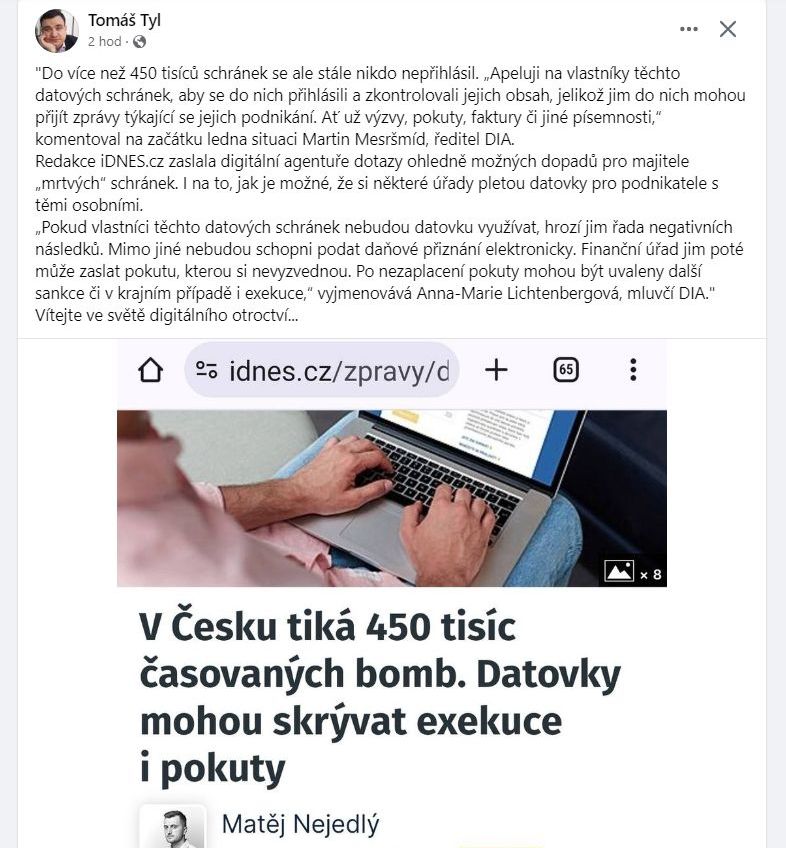
Task: Open the post options three-dot menu
Action: tap(688, 29)
